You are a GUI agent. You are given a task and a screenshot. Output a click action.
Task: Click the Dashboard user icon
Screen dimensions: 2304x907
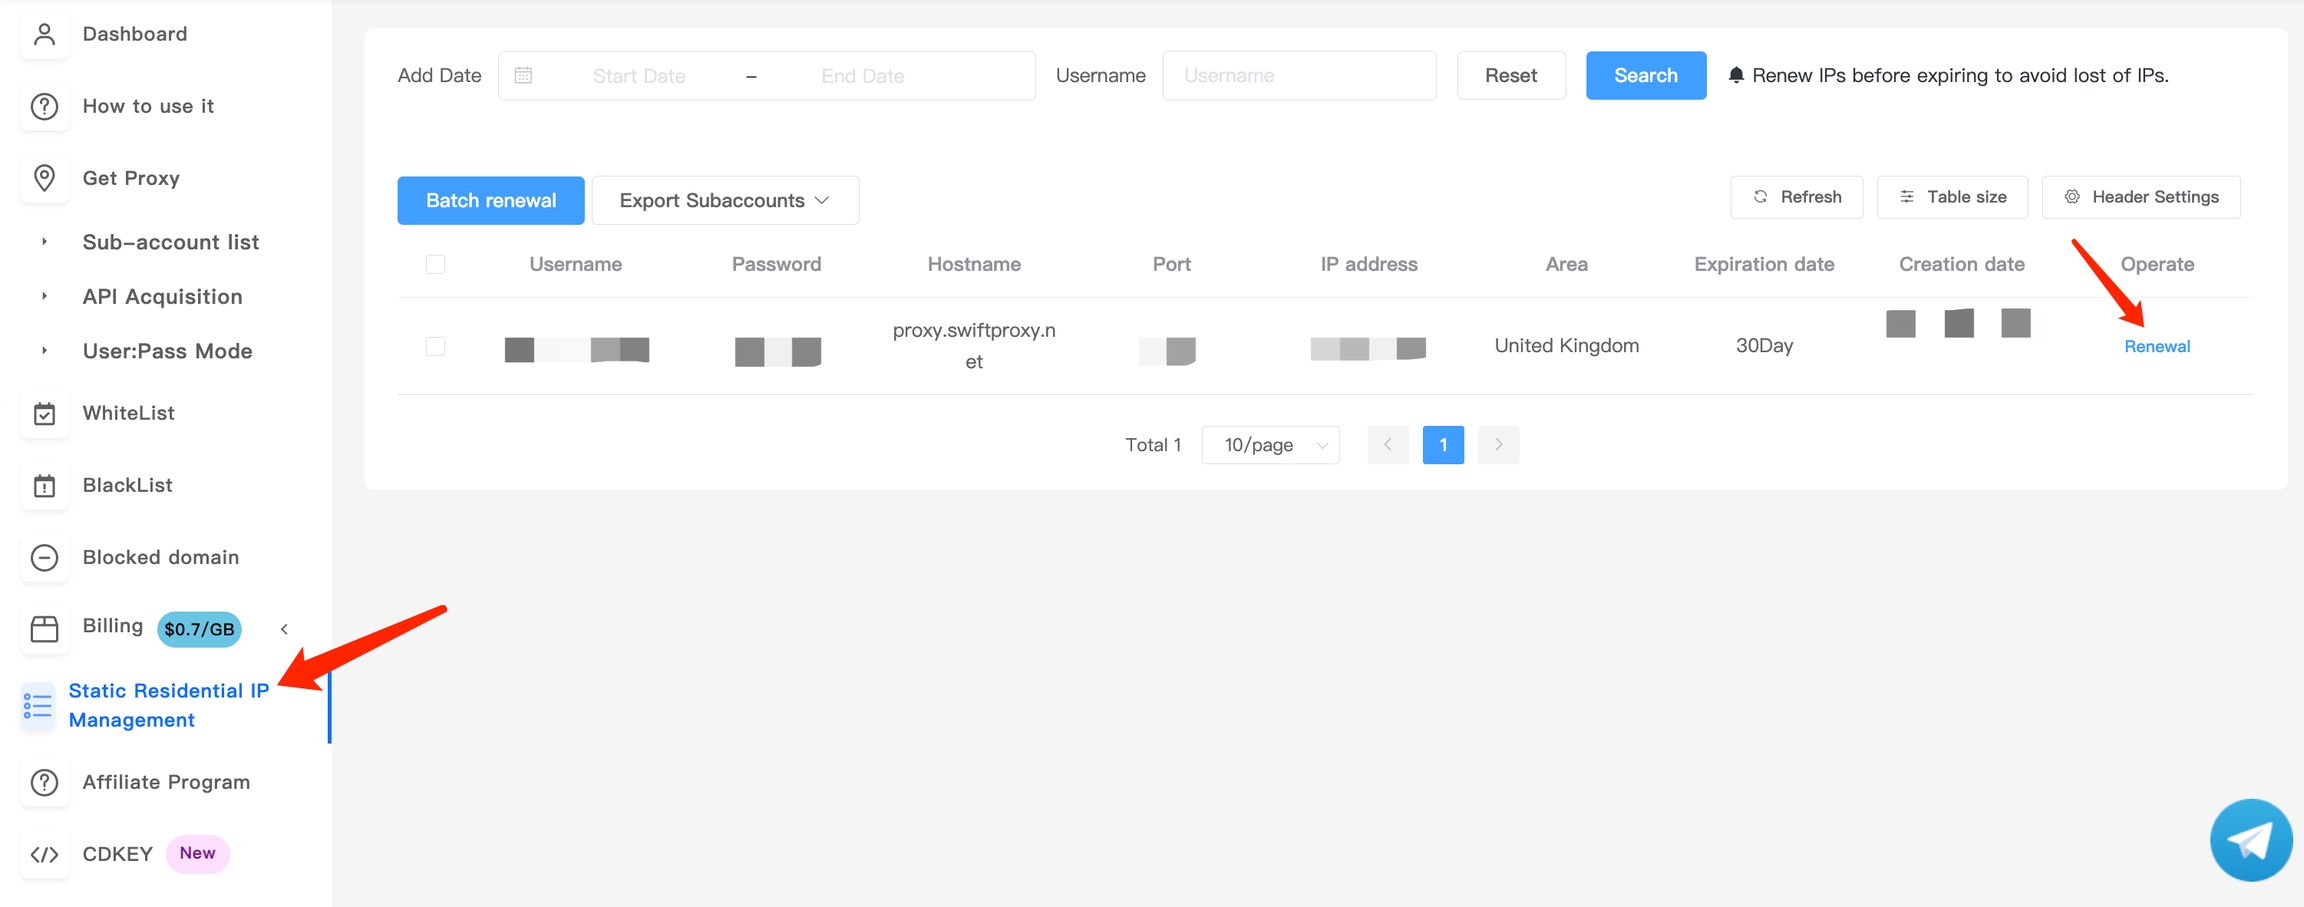(44, 34)
